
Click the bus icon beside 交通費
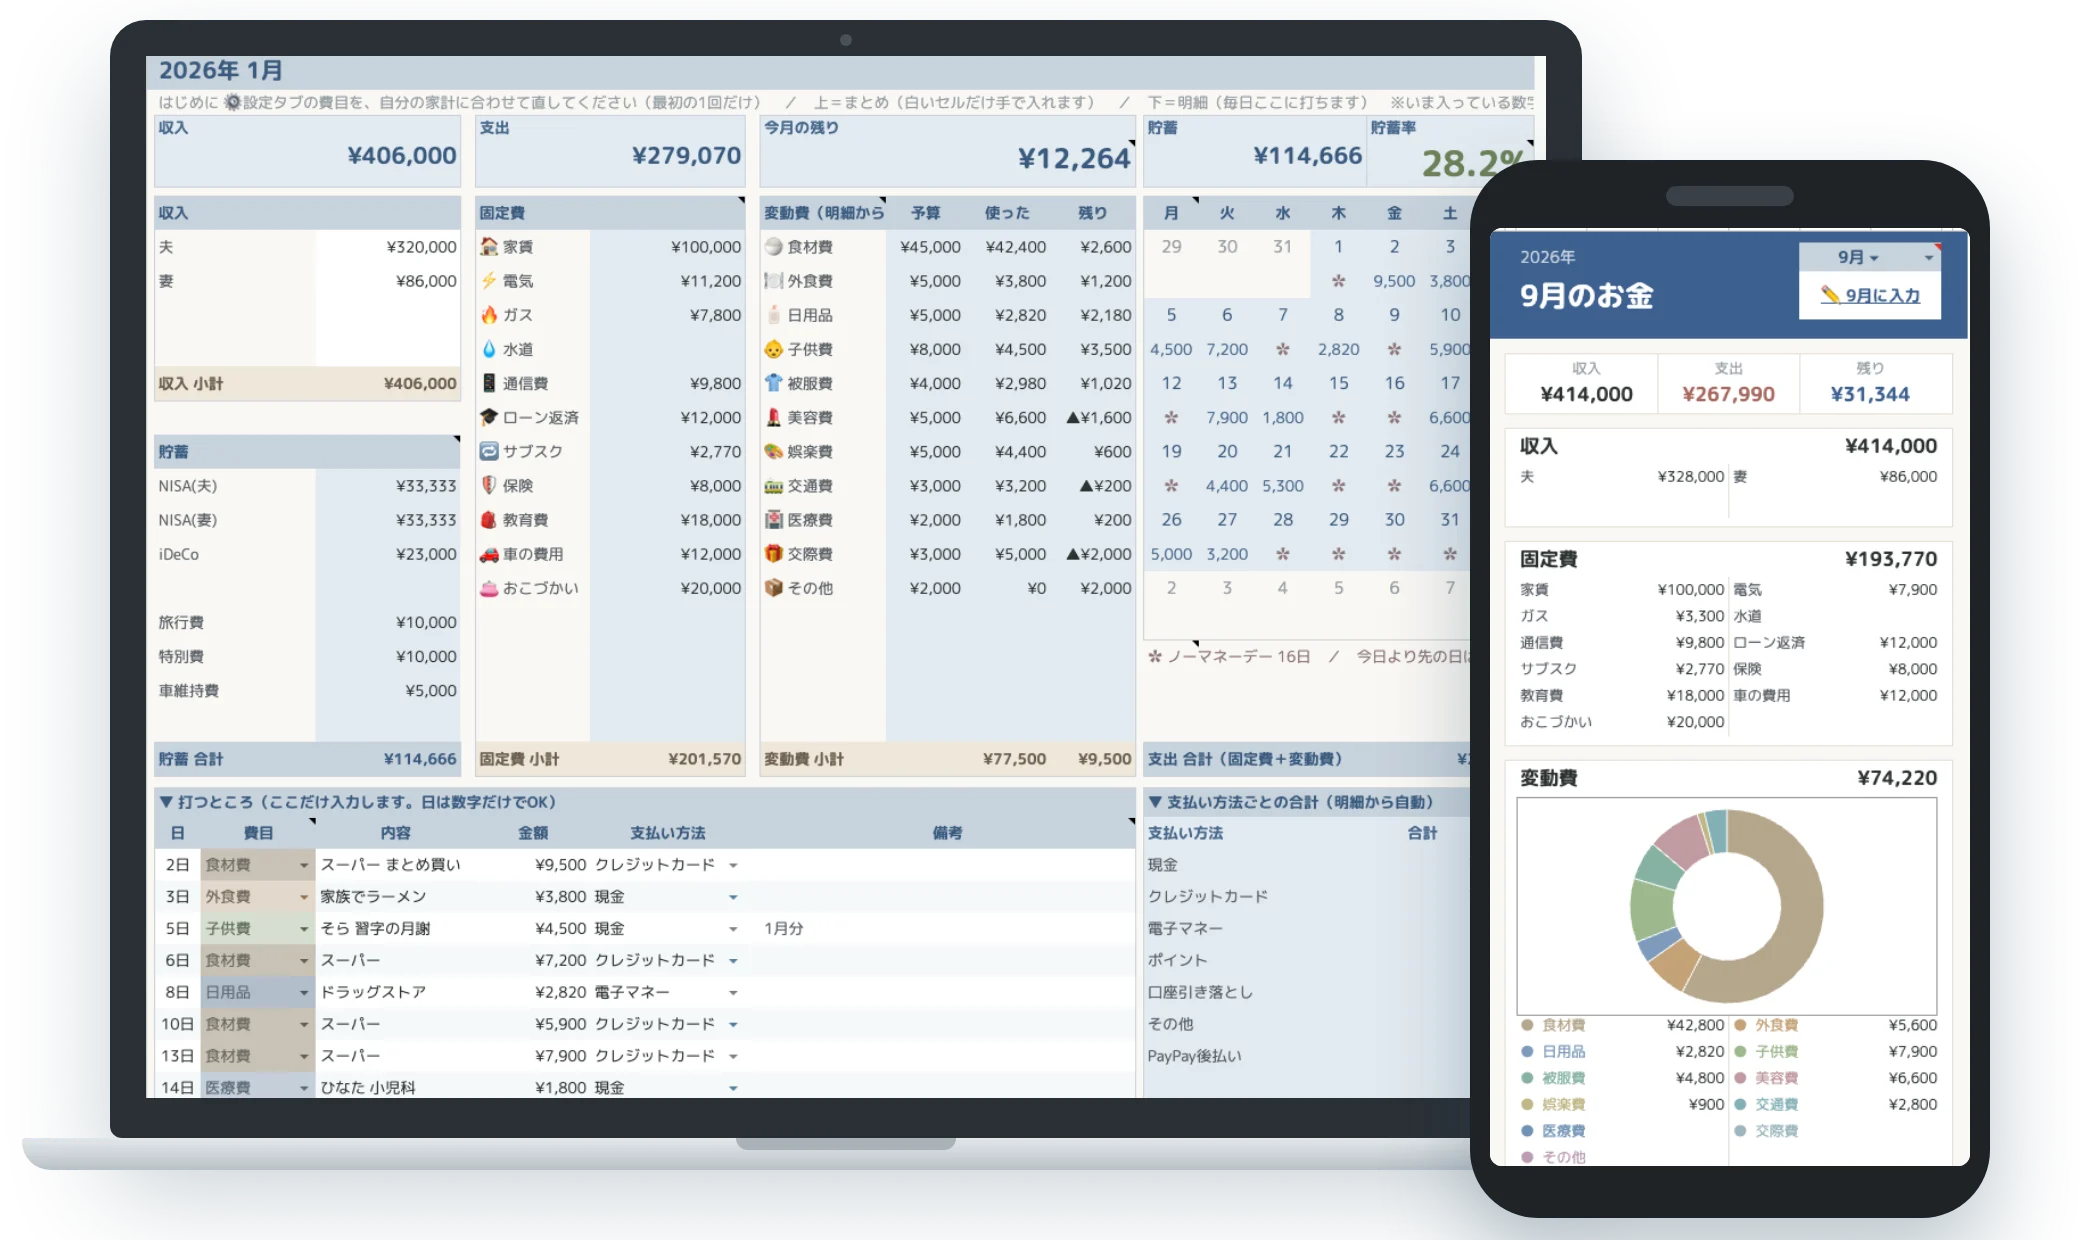[x=773, y=486]
